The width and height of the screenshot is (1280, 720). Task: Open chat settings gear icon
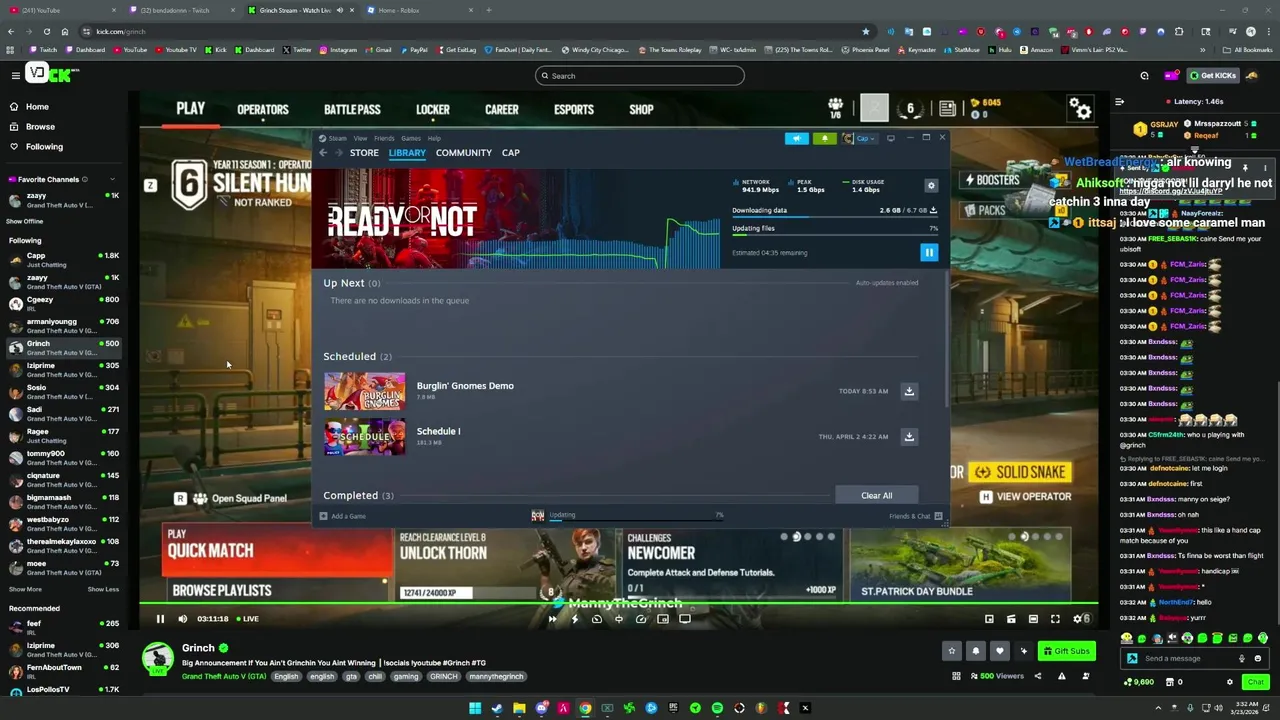click(1230, 682)
